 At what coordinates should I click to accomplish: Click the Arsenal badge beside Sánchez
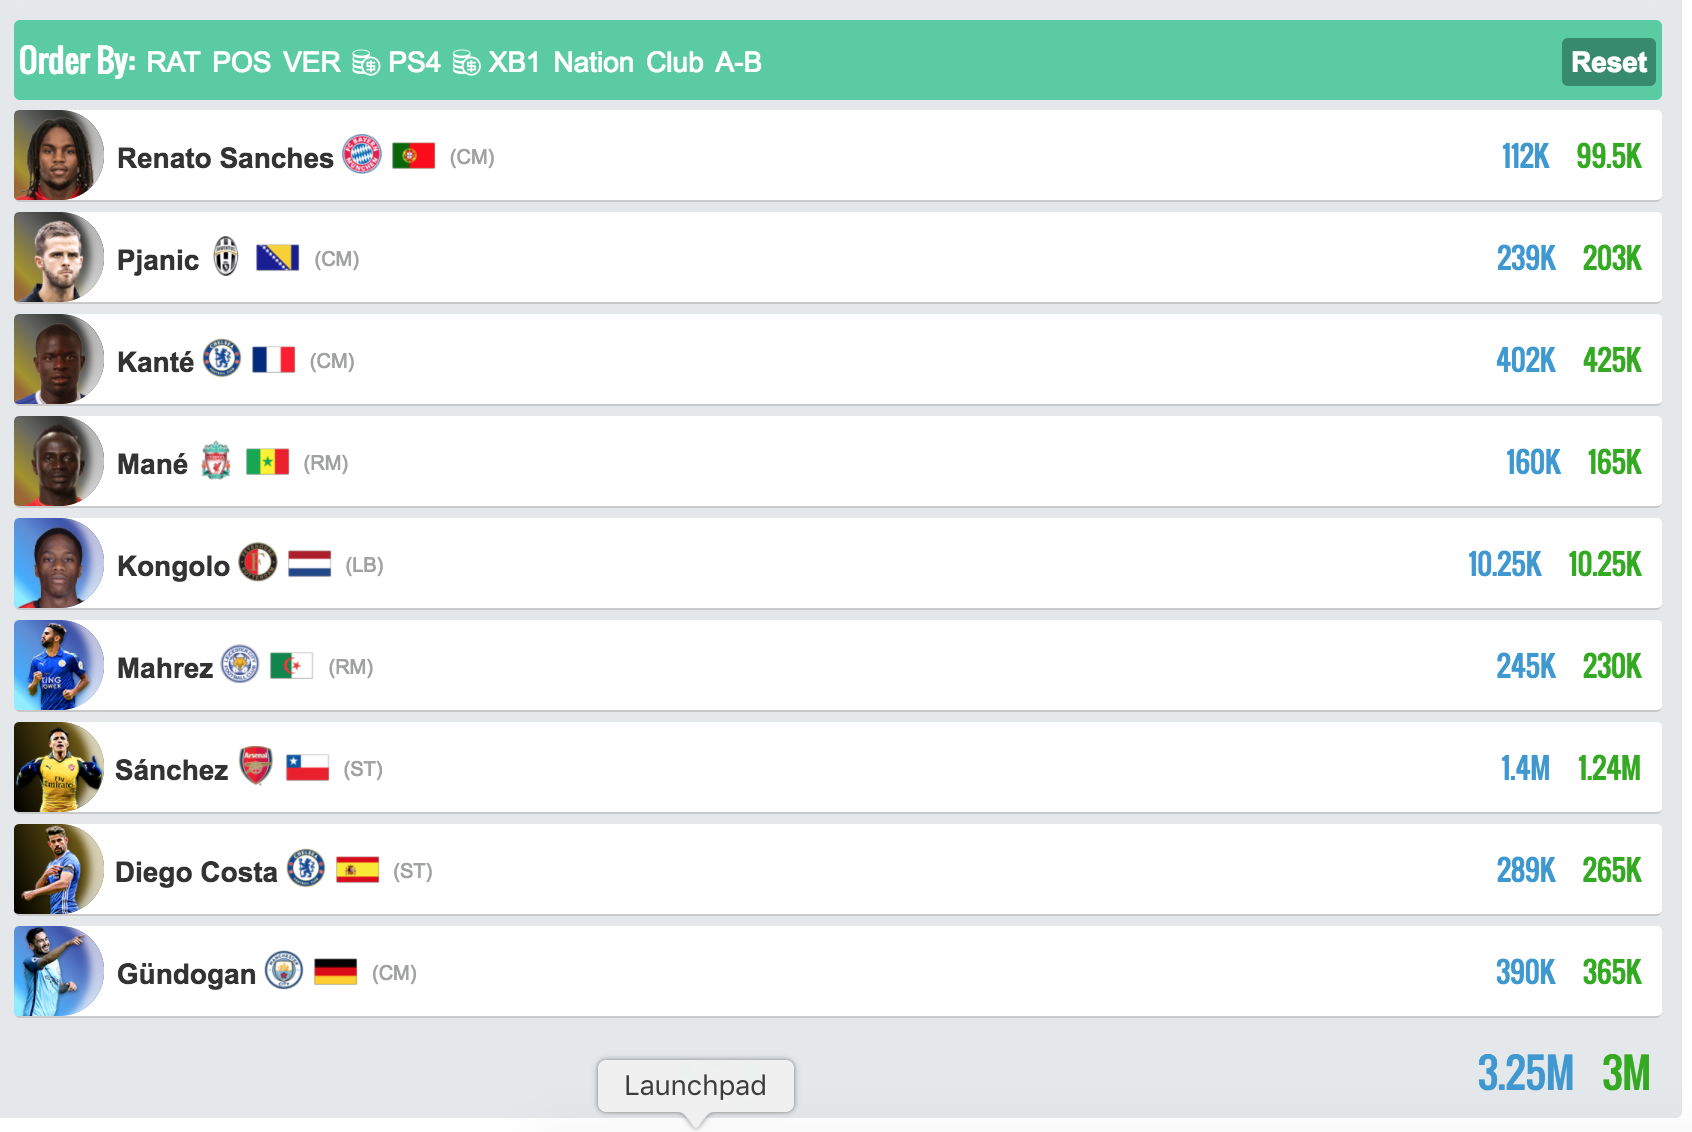[x=256, y=766]
